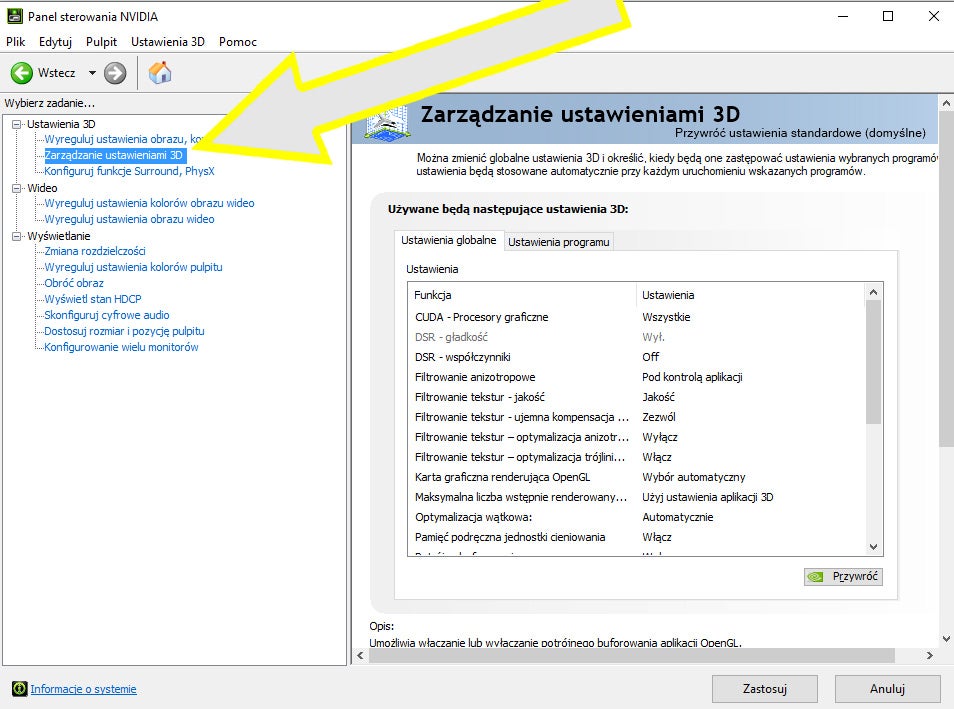Open Wyreguluj ustawienia kolorów obrazu wideo
The image size is (954, 709).
tap(149, 203)
